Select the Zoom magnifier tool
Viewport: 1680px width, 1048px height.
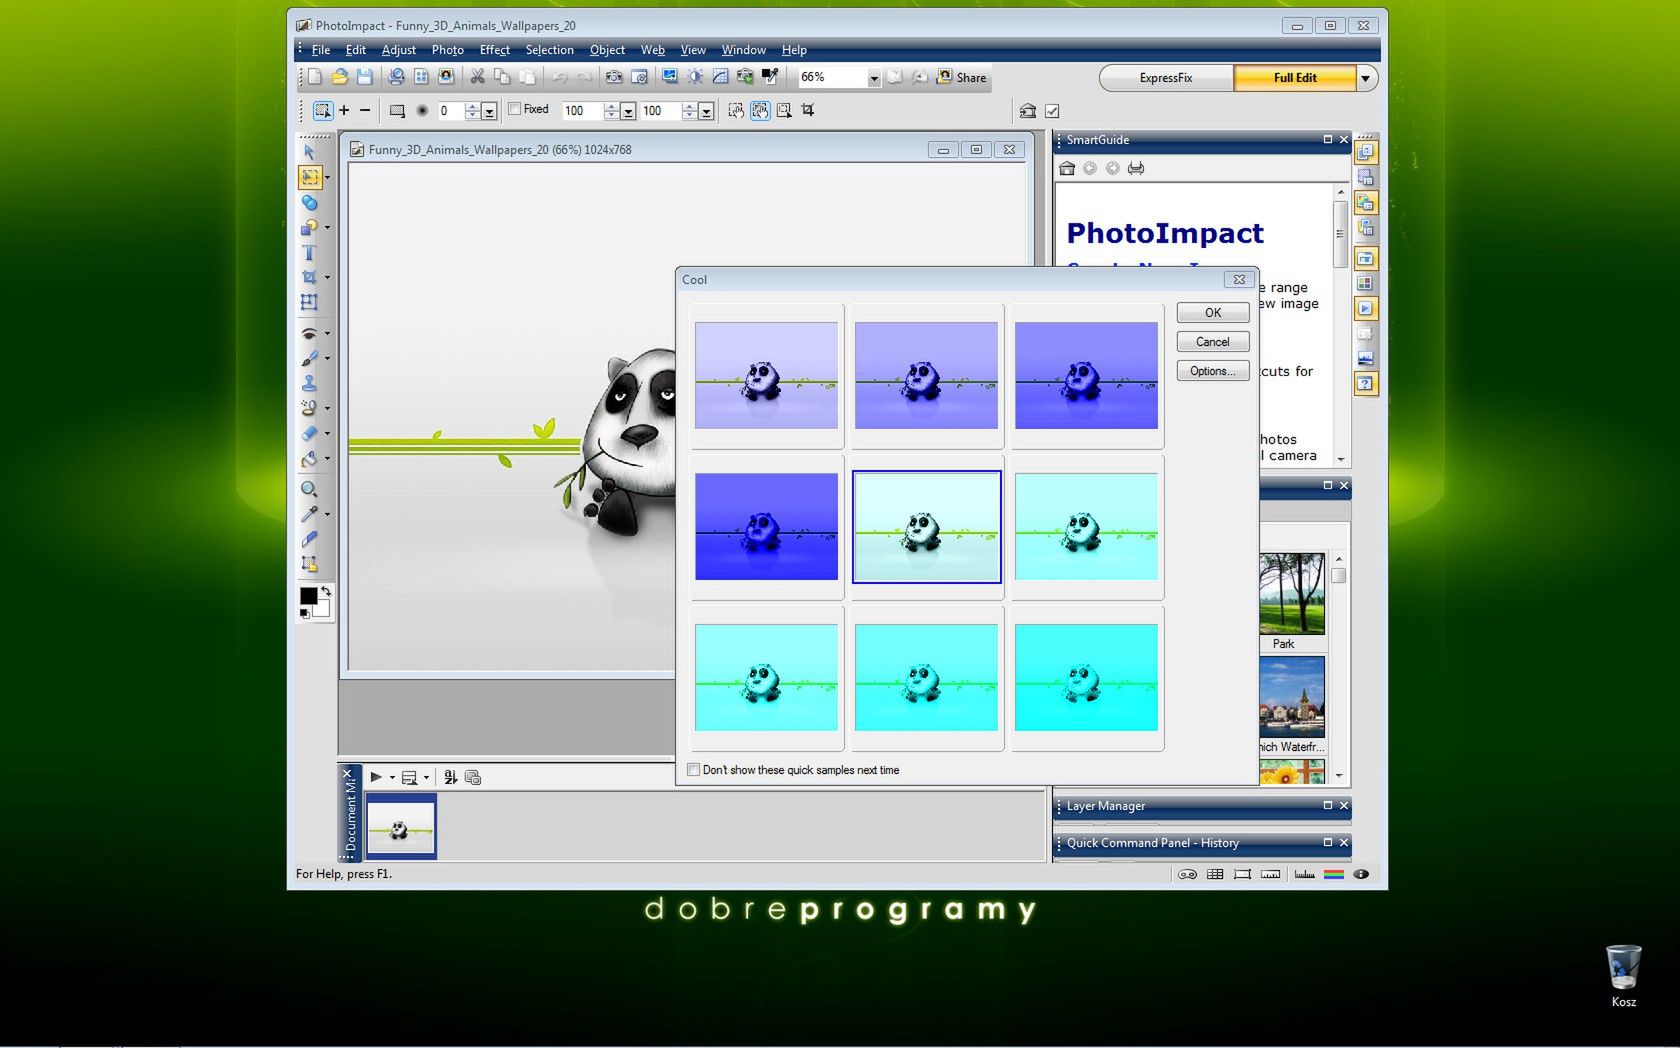coord(309,489)
